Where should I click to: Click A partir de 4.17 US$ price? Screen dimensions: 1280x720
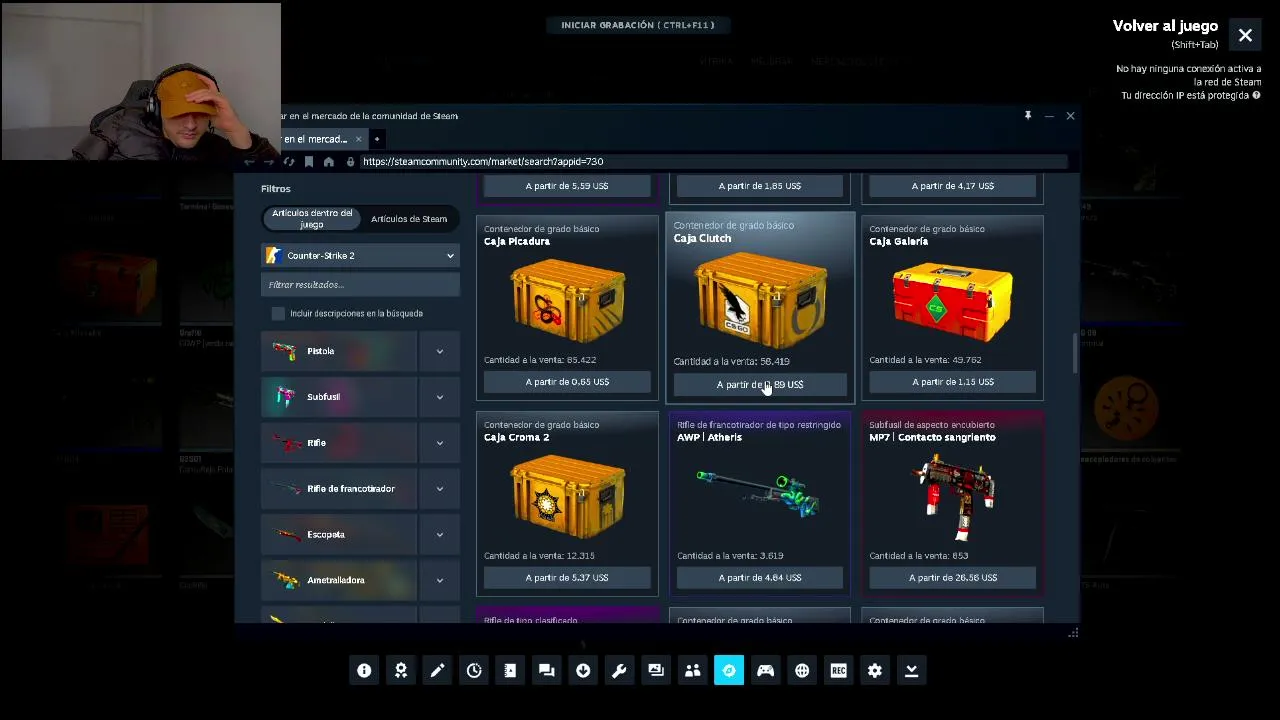(952, 186)
